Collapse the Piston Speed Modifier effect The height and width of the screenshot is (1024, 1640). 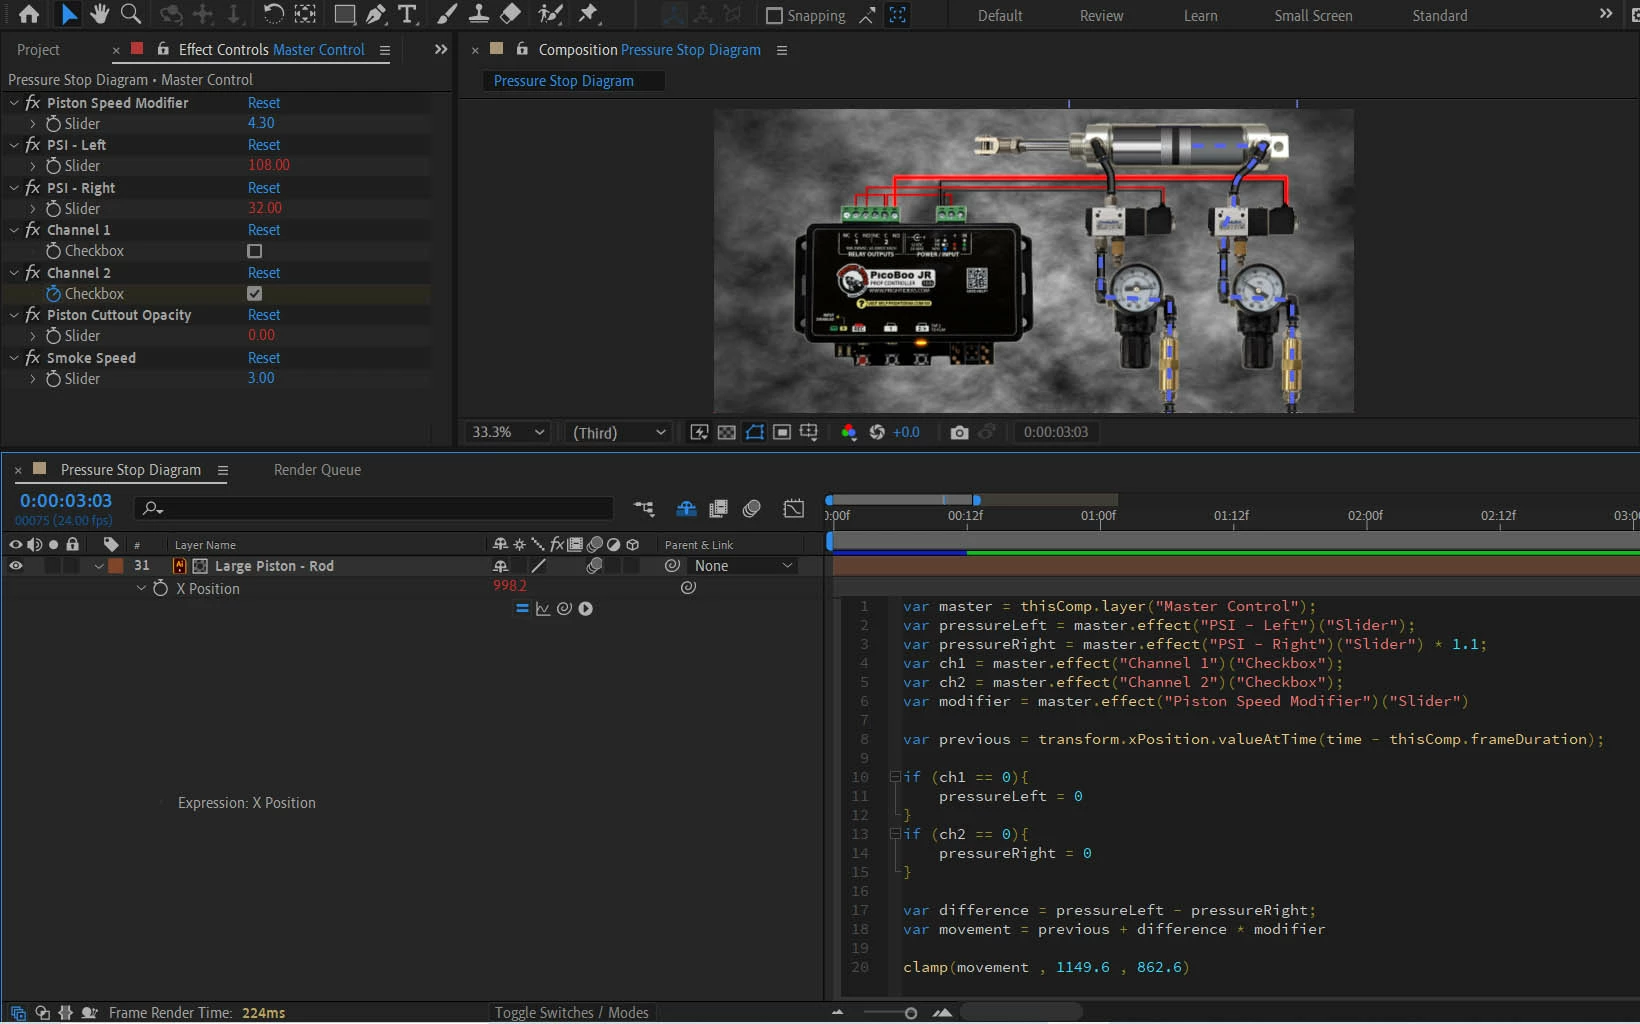tap(14, 103)
